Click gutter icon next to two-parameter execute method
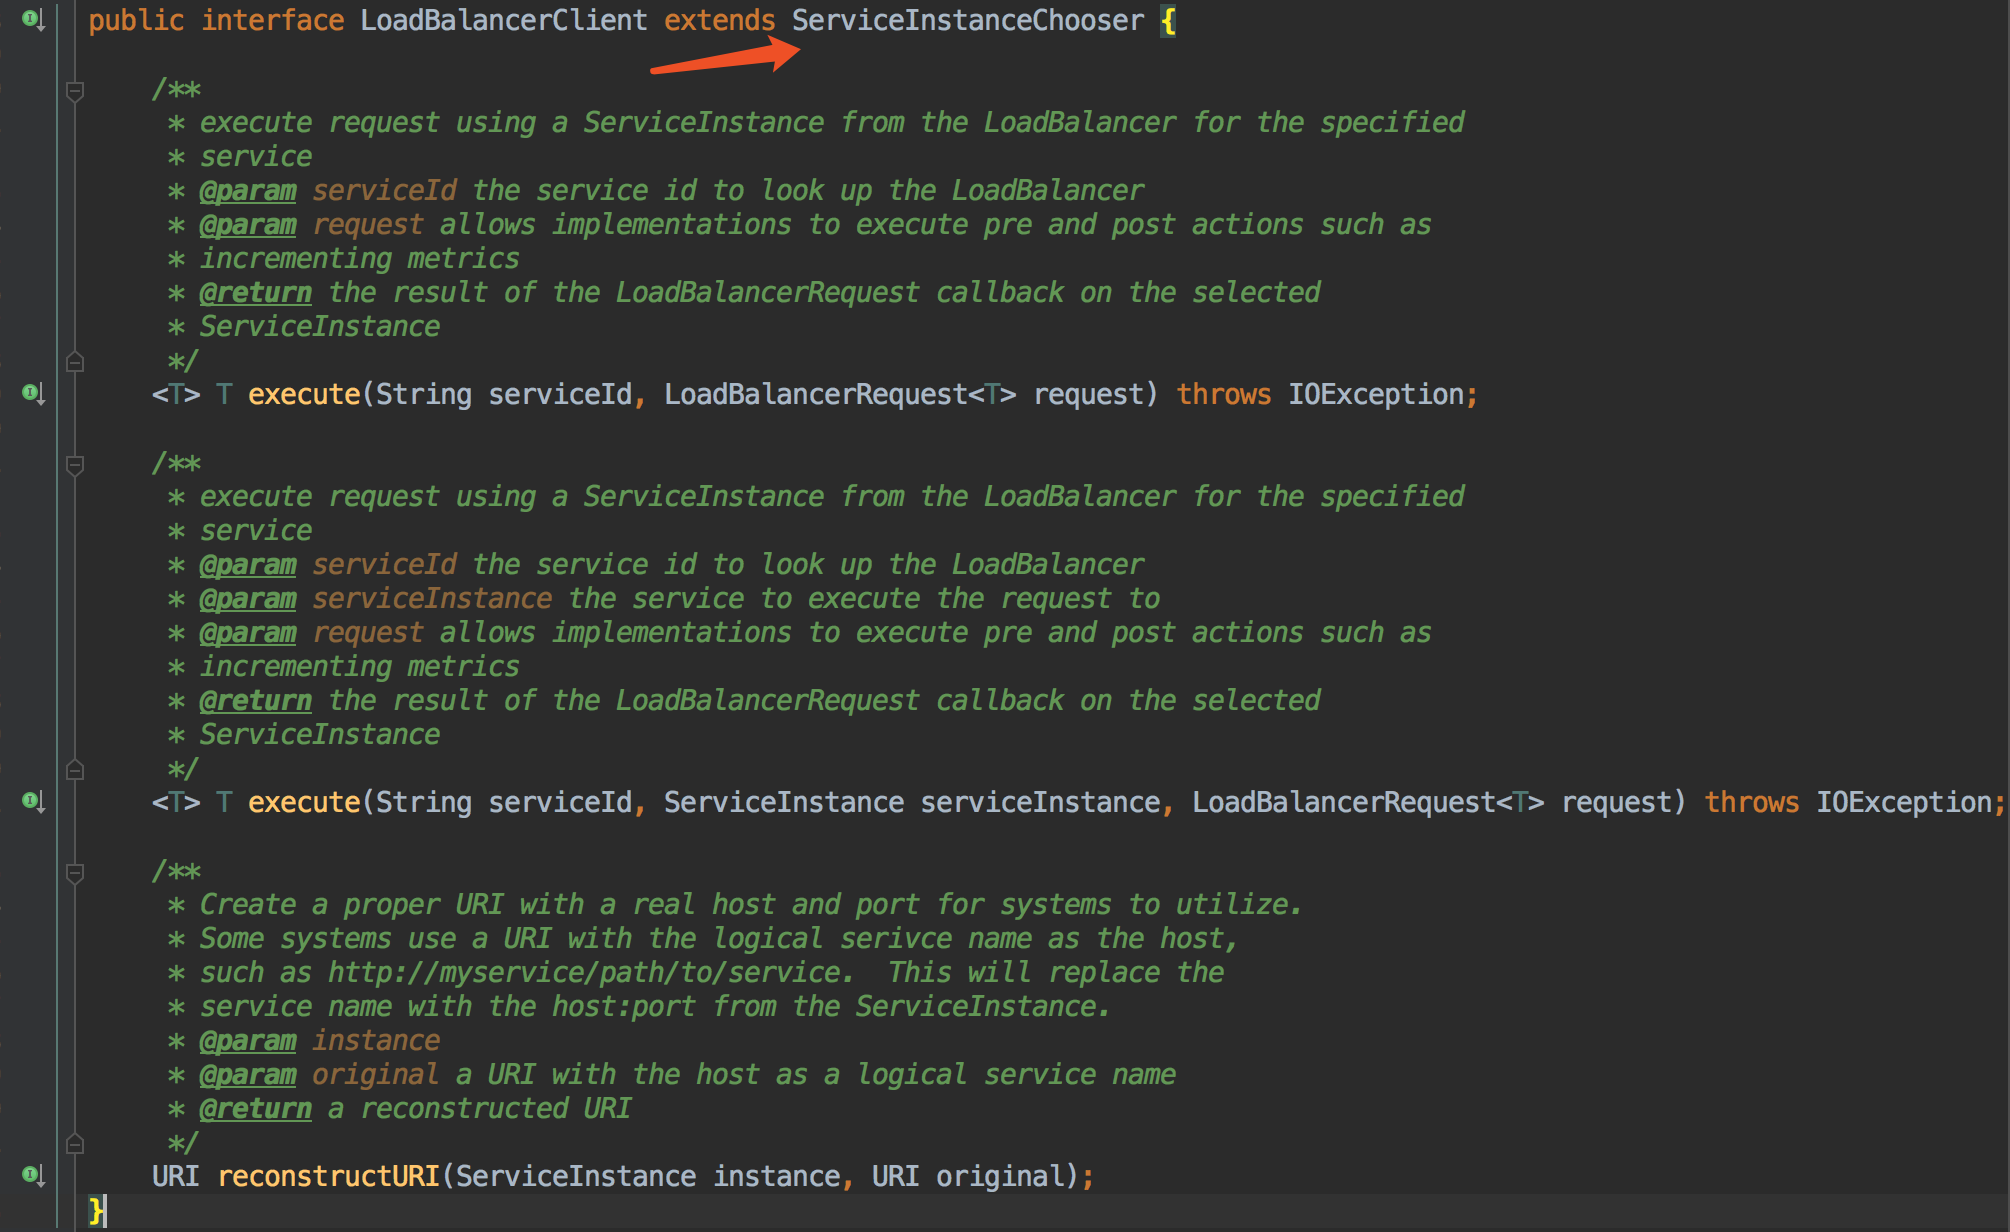The width and height of the screenshot is (2010, 1232). pos(32,393)
